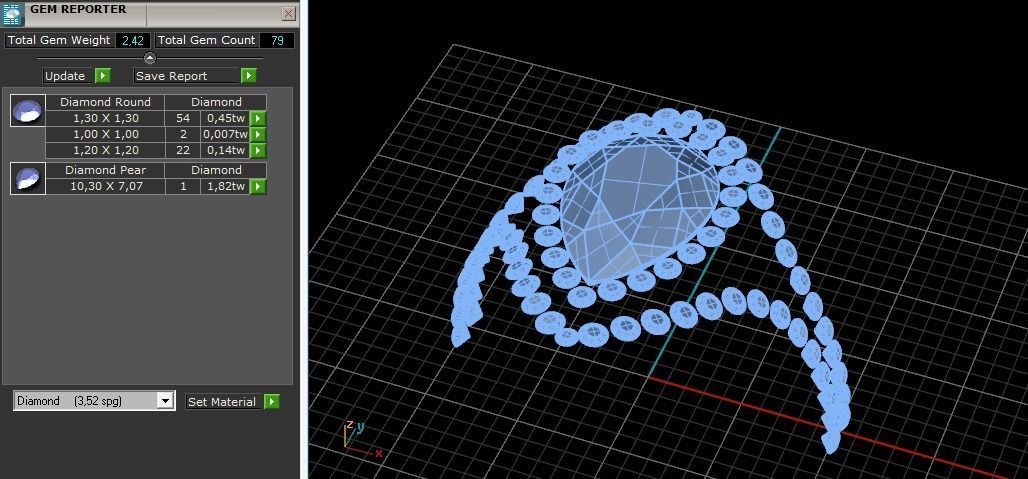
Task: Click the 'Diamond Pear' header cell
Action: pyautogui.click(x=105, y=170)
